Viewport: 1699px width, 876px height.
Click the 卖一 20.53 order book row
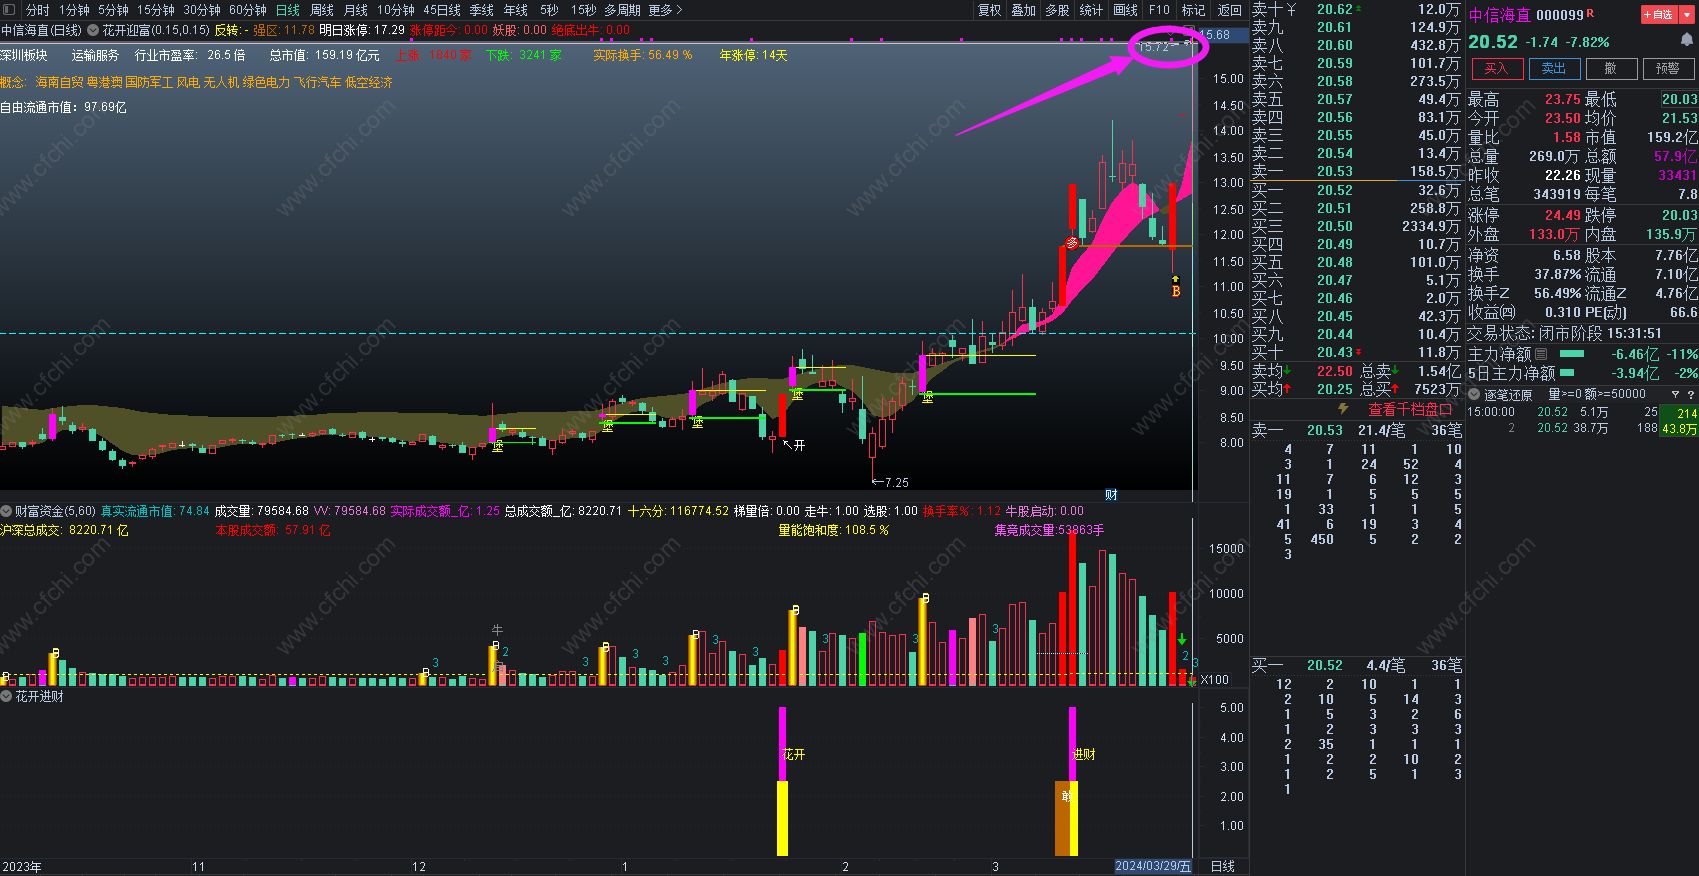(x=1356, y=171)
